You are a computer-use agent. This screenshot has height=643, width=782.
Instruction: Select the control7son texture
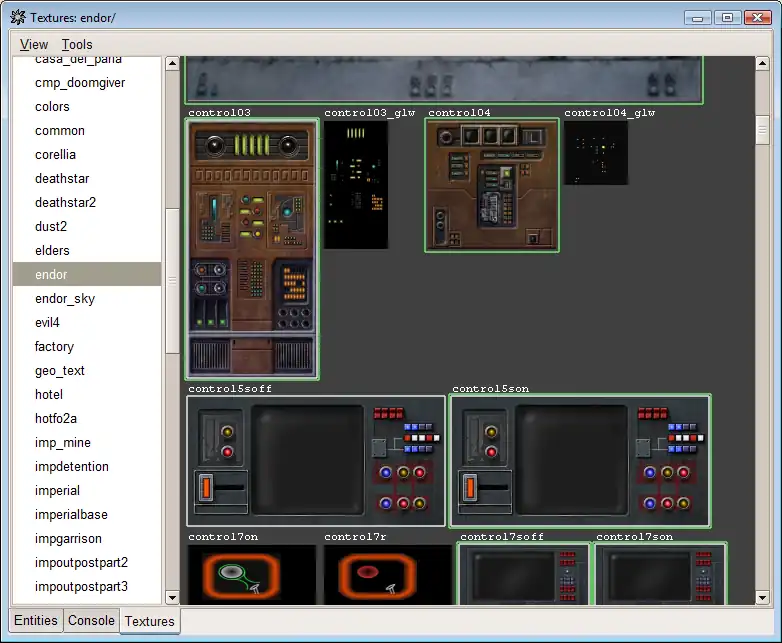point(660,575)
